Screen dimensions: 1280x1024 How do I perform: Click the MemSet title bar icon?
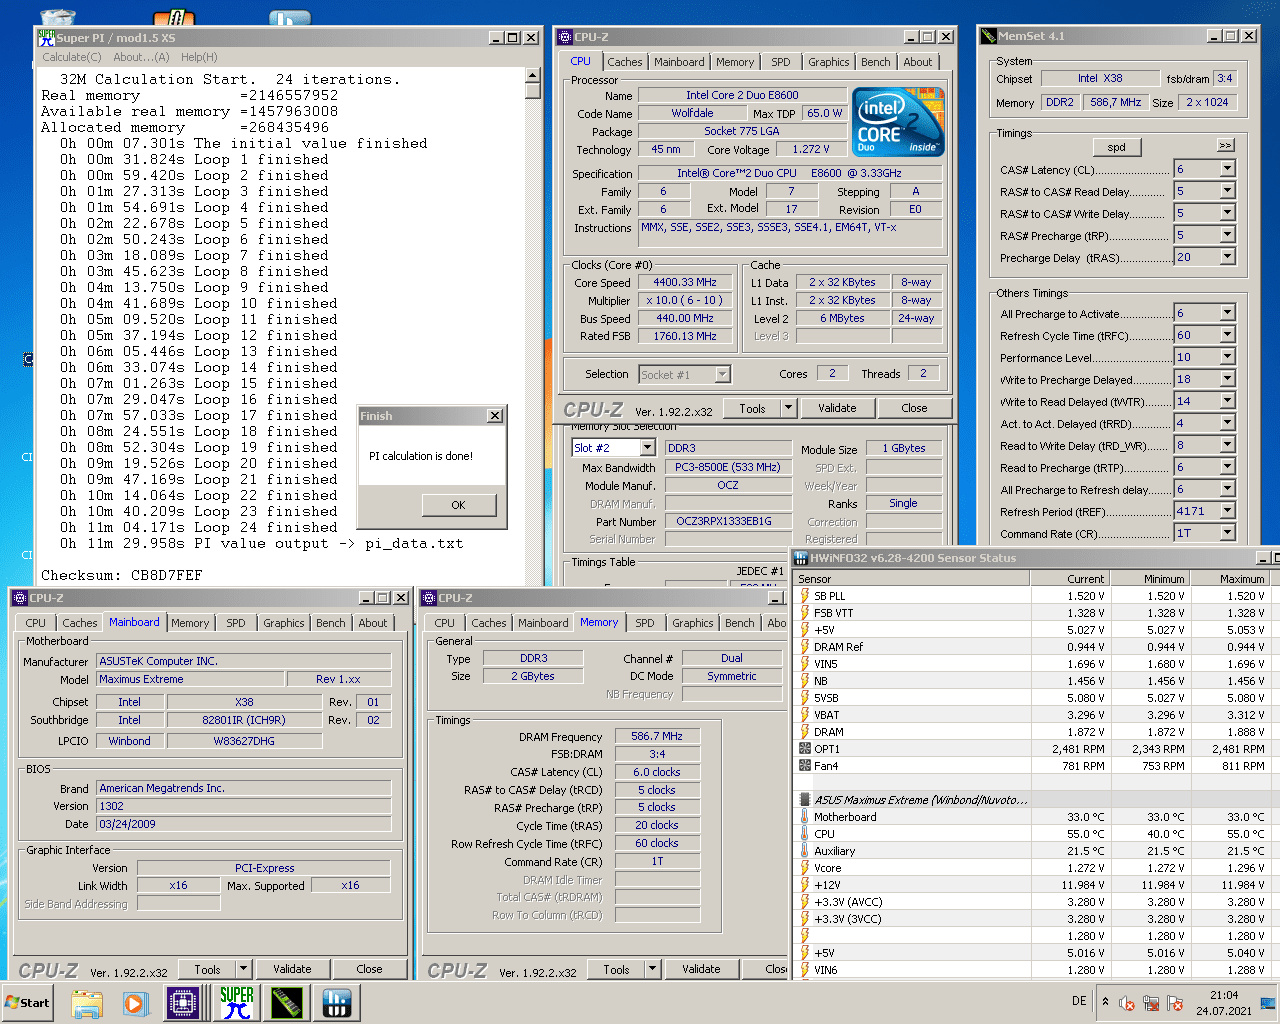pos(989,36)
